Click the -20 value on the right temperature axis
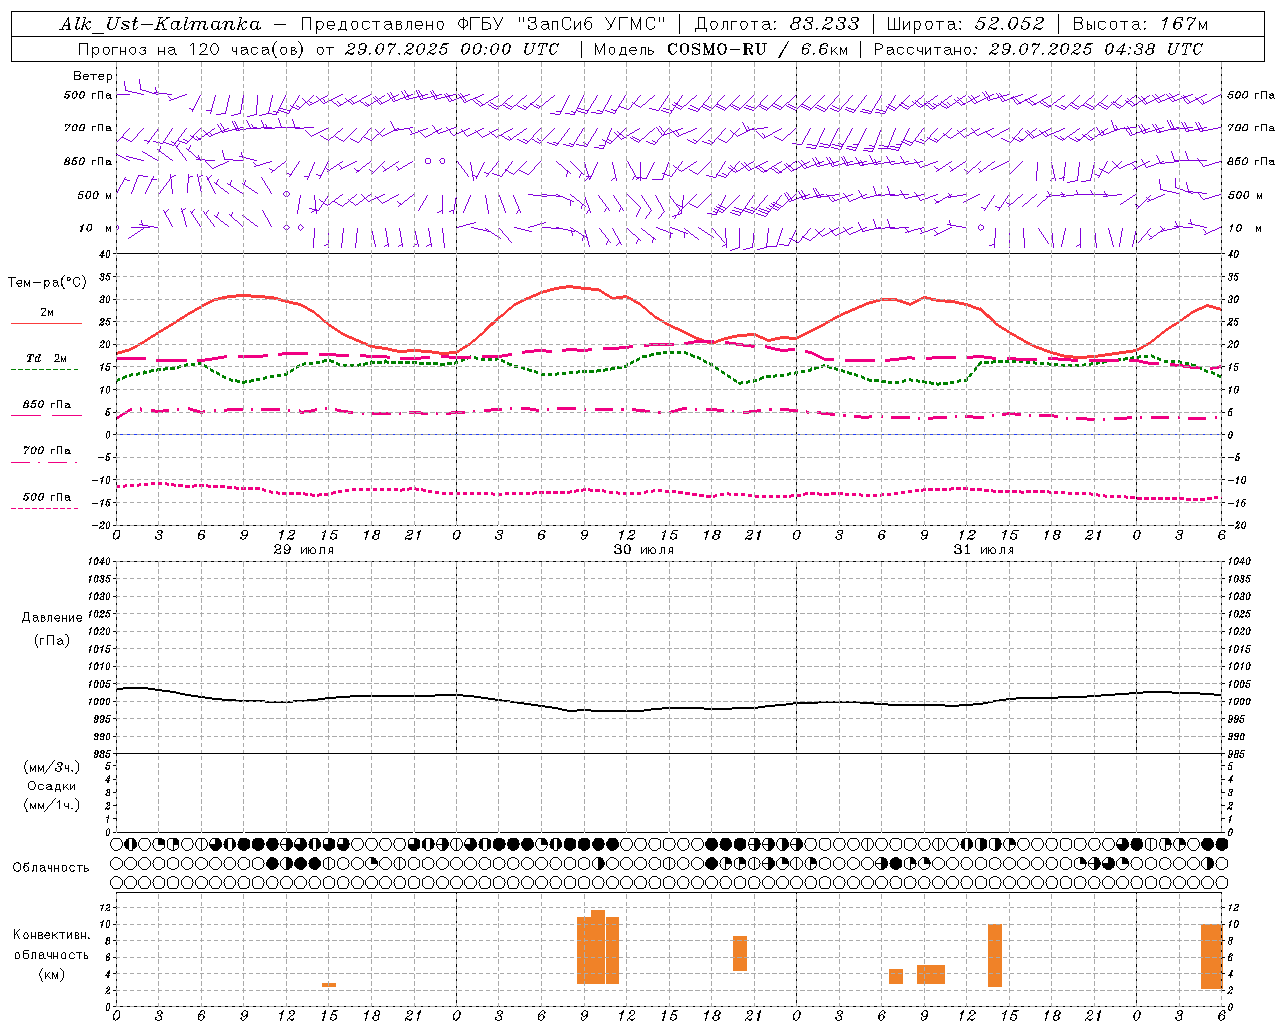 click(1237, 526)
